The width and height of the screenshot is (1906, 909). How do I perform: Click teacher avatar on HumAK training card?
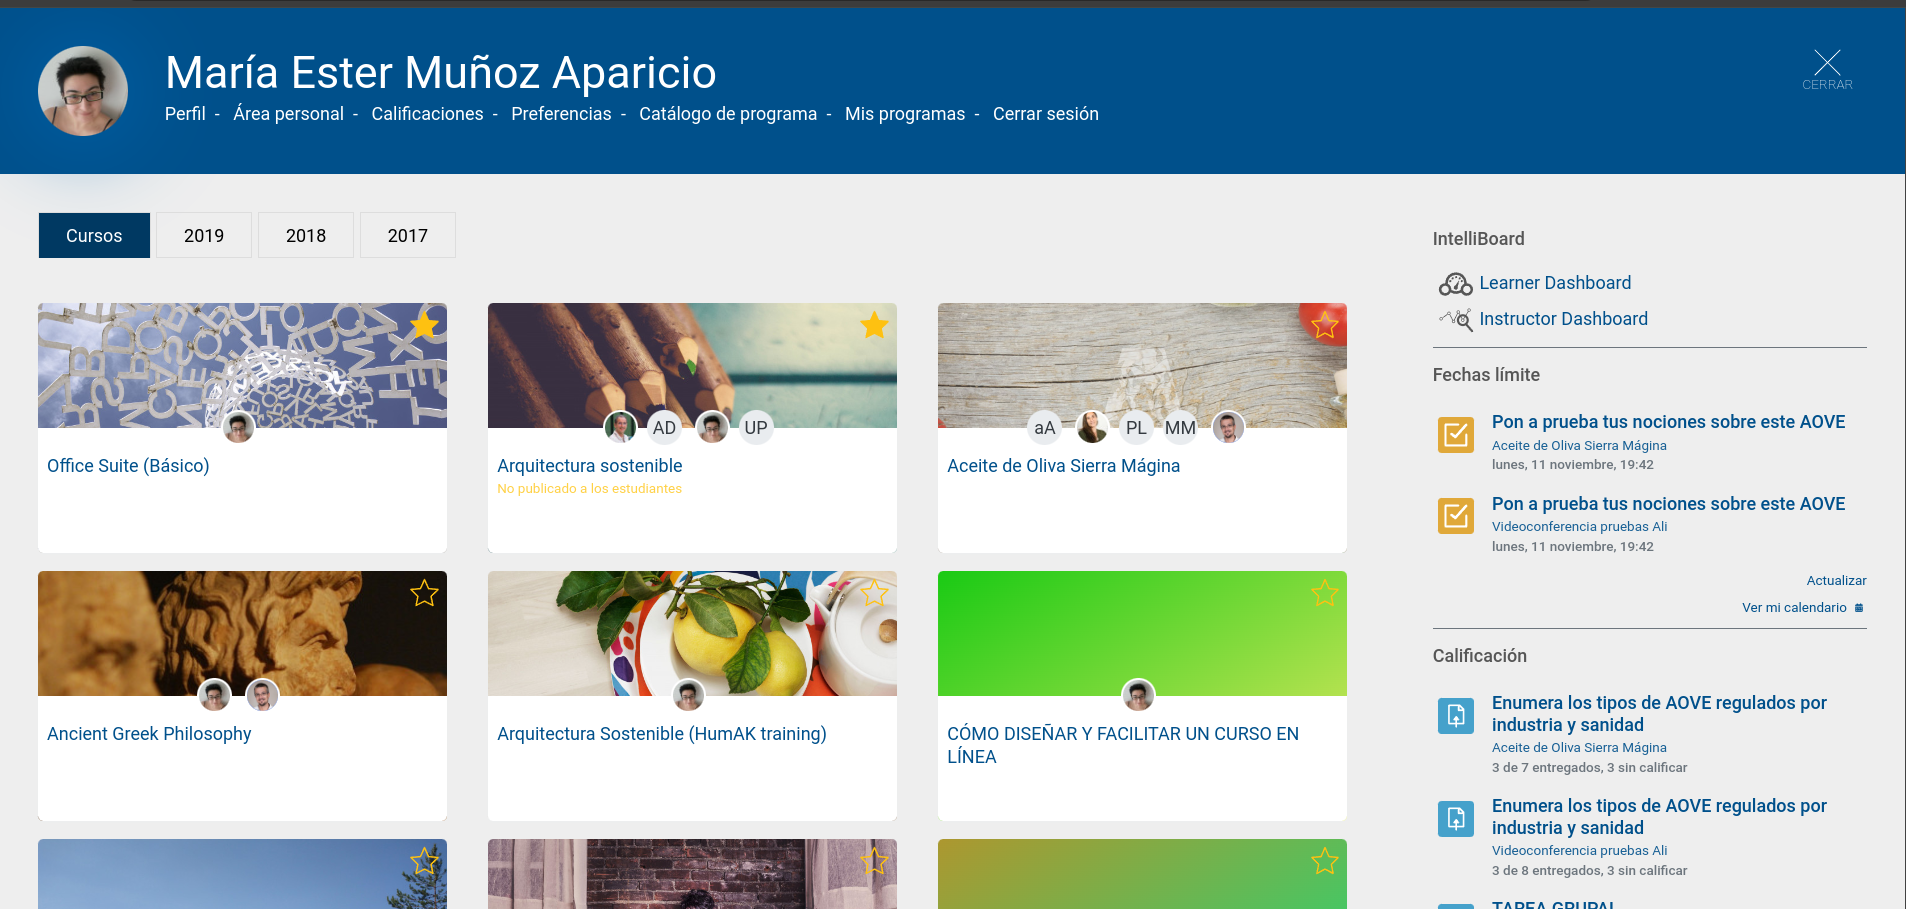(688, 696)
